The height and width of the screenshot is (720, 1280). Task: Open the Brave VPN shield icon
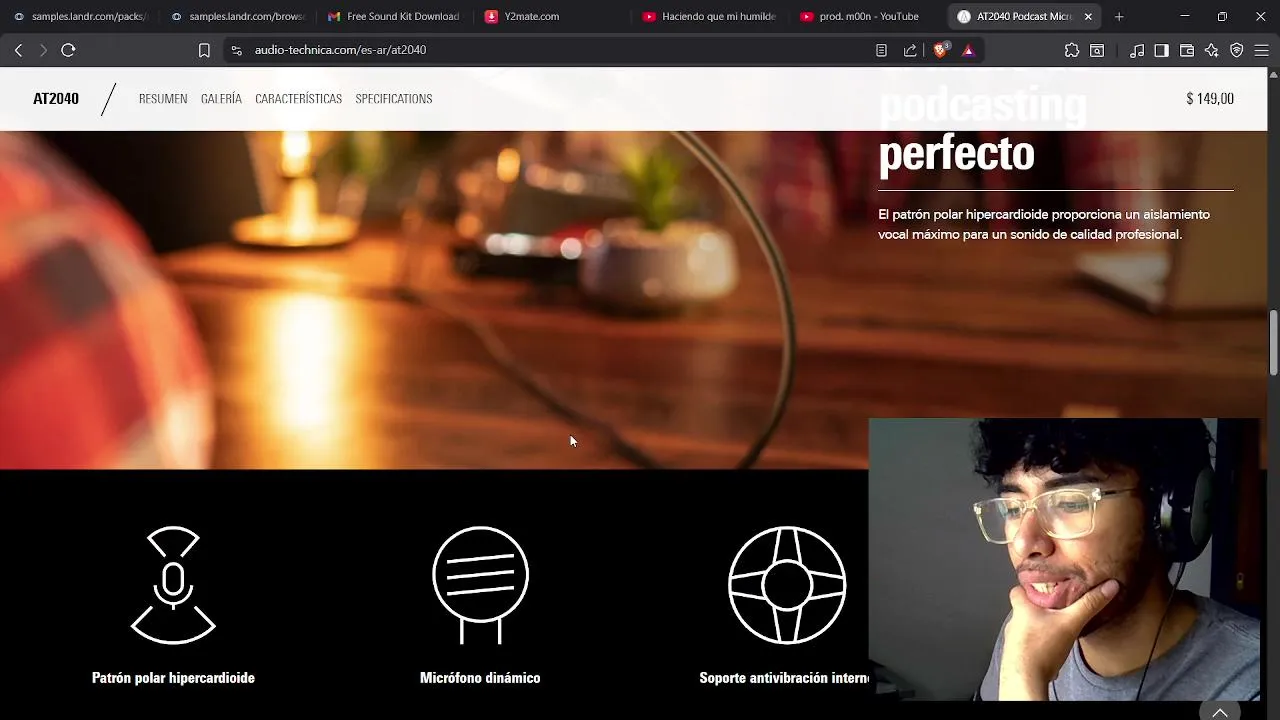pos(1237,50)
